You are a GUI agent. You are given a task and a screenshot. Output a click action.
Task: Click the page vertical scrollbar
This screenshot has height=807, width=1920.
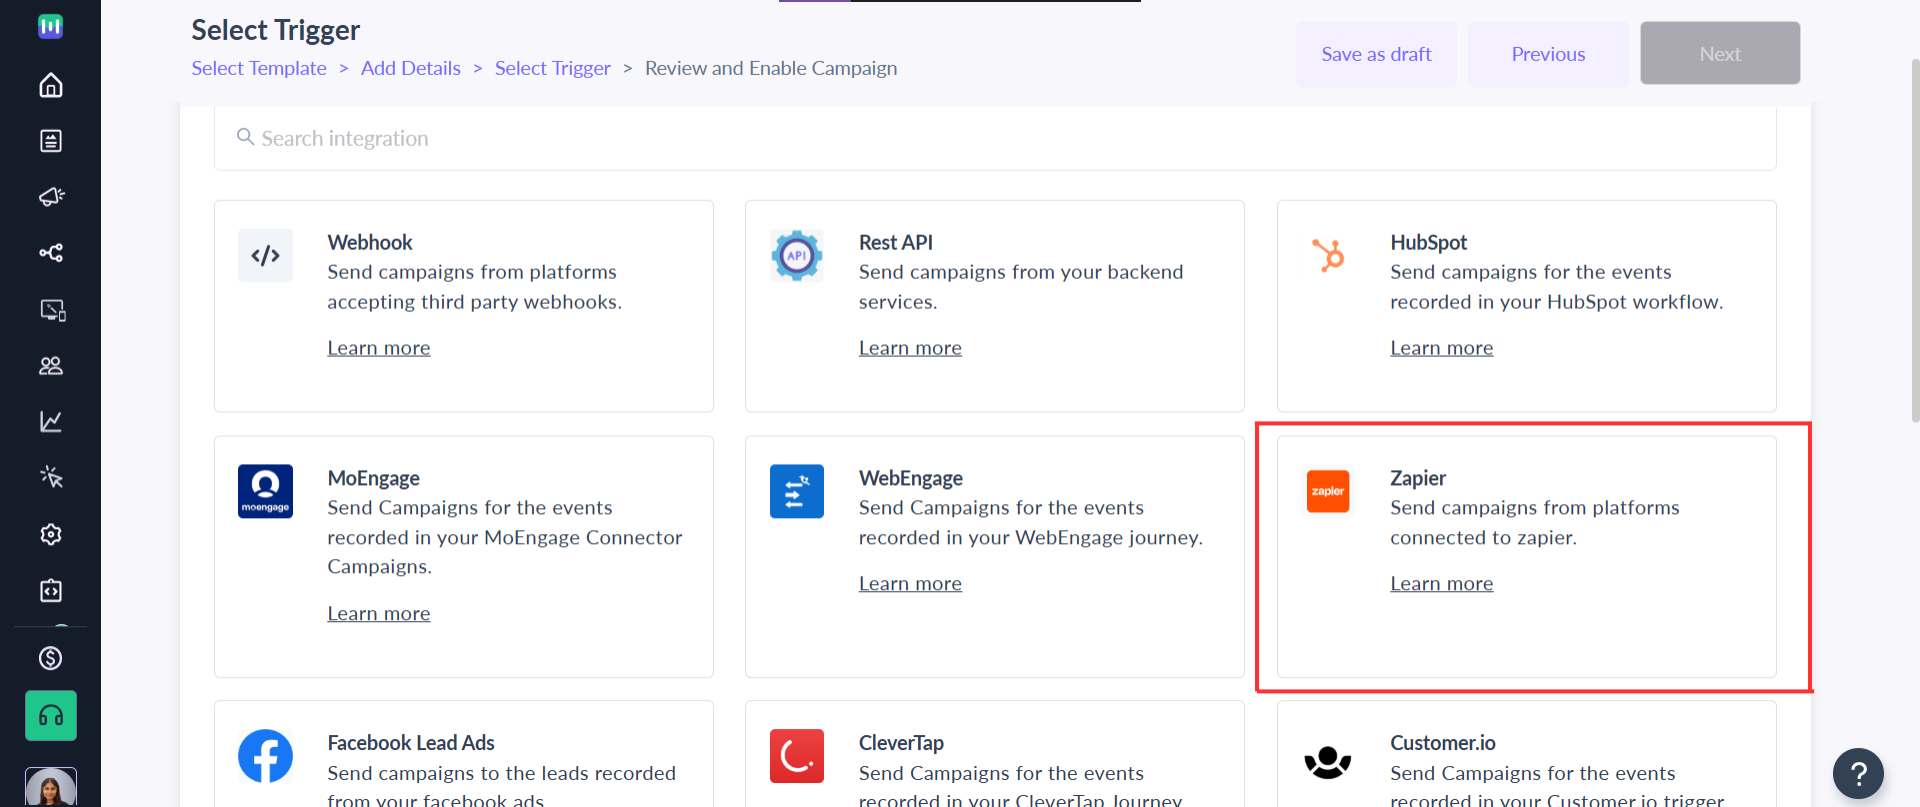(1914, 240)
